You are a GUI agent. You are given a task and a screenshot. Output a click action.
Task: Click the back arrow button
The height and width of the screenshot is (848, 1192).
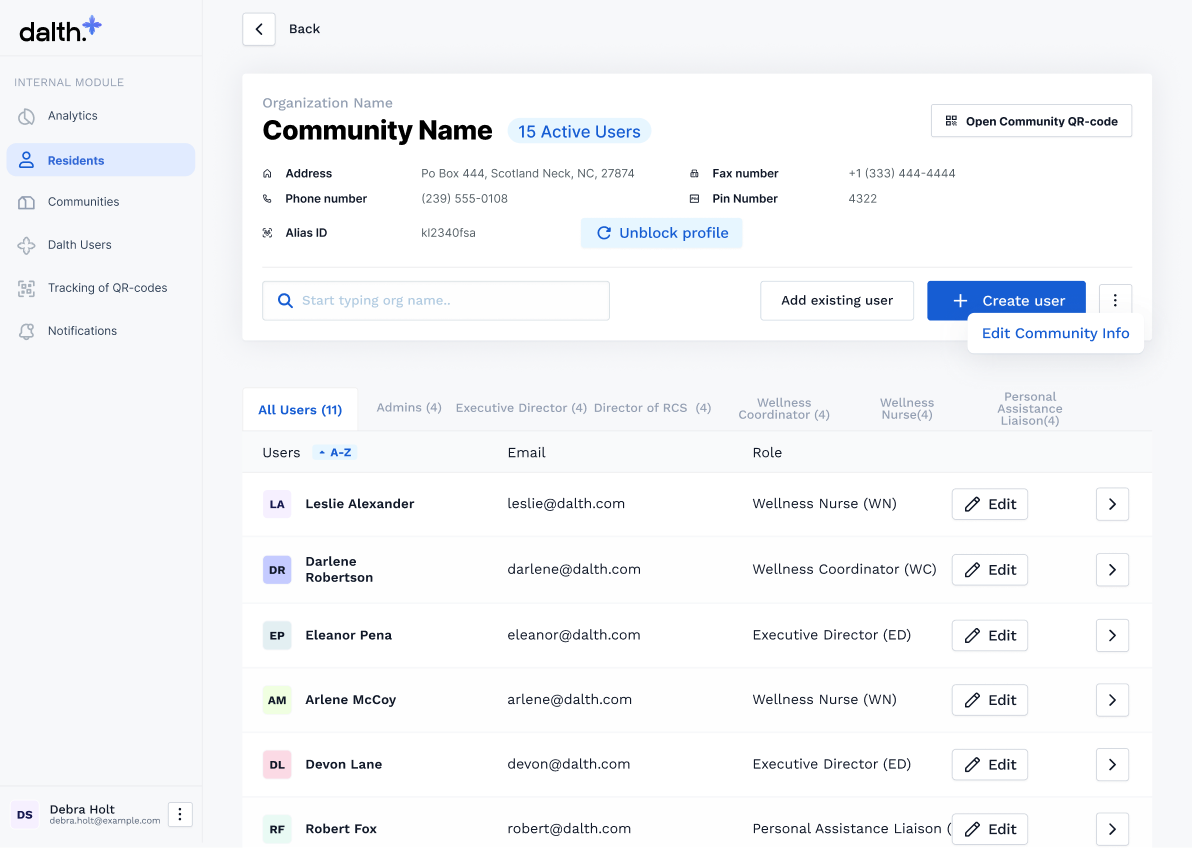[x=259, y=29]
